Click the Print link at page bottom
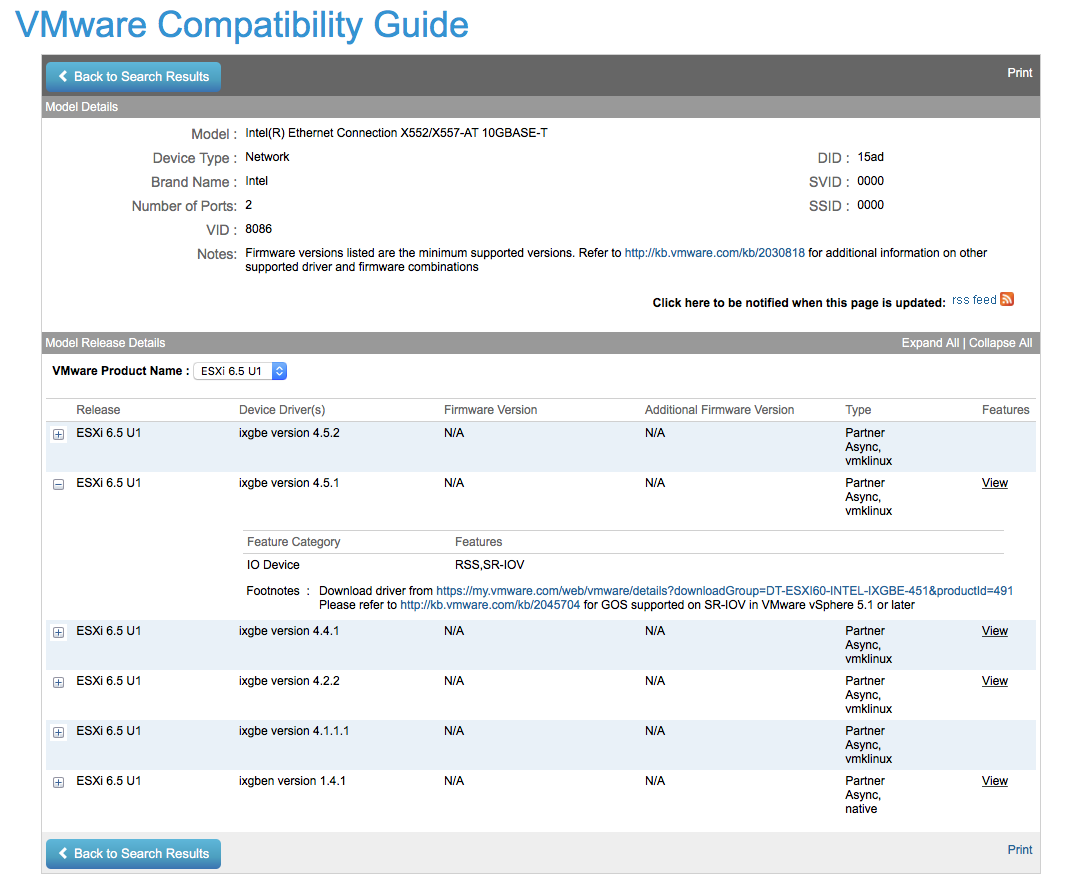The height and width of the screenshot is (888, 1075). point(1019,850)
